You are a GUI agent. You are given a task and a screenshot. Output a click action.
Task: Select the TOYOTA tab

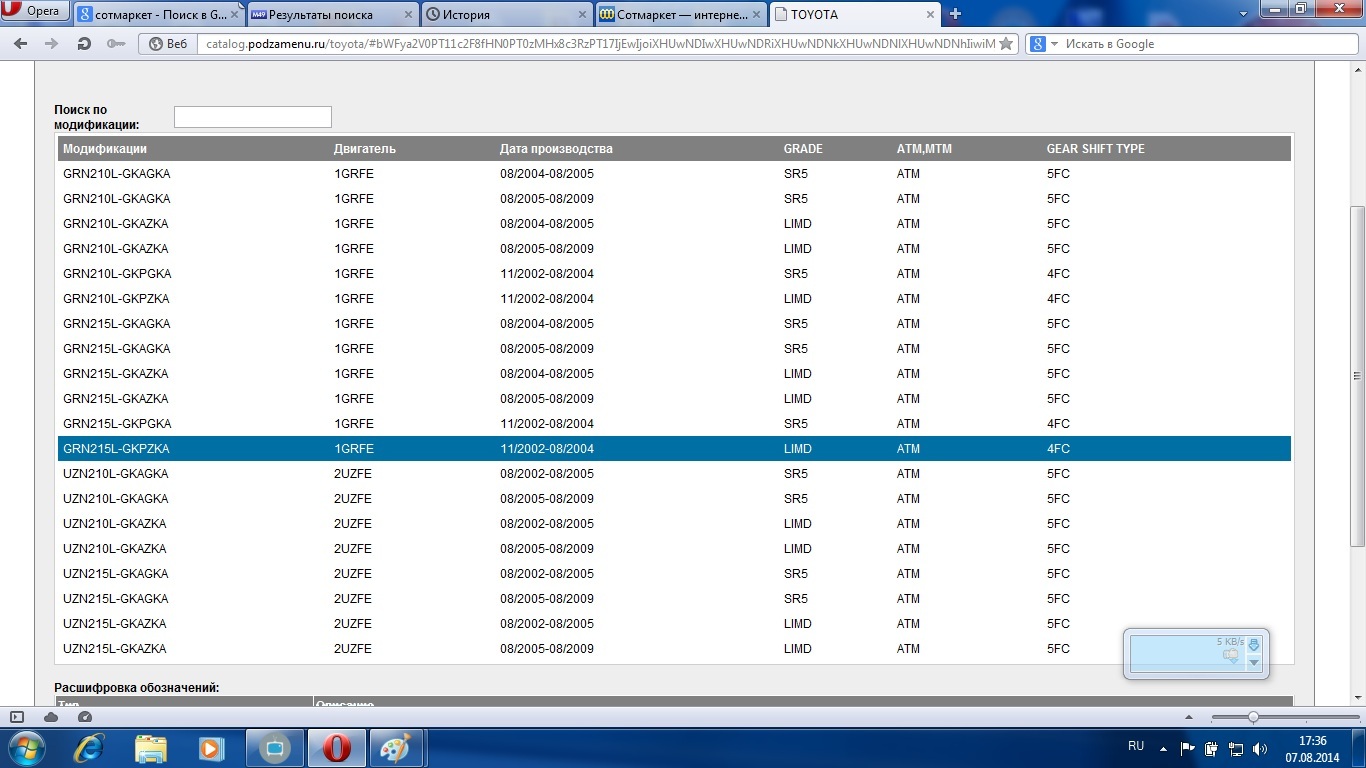853,14
